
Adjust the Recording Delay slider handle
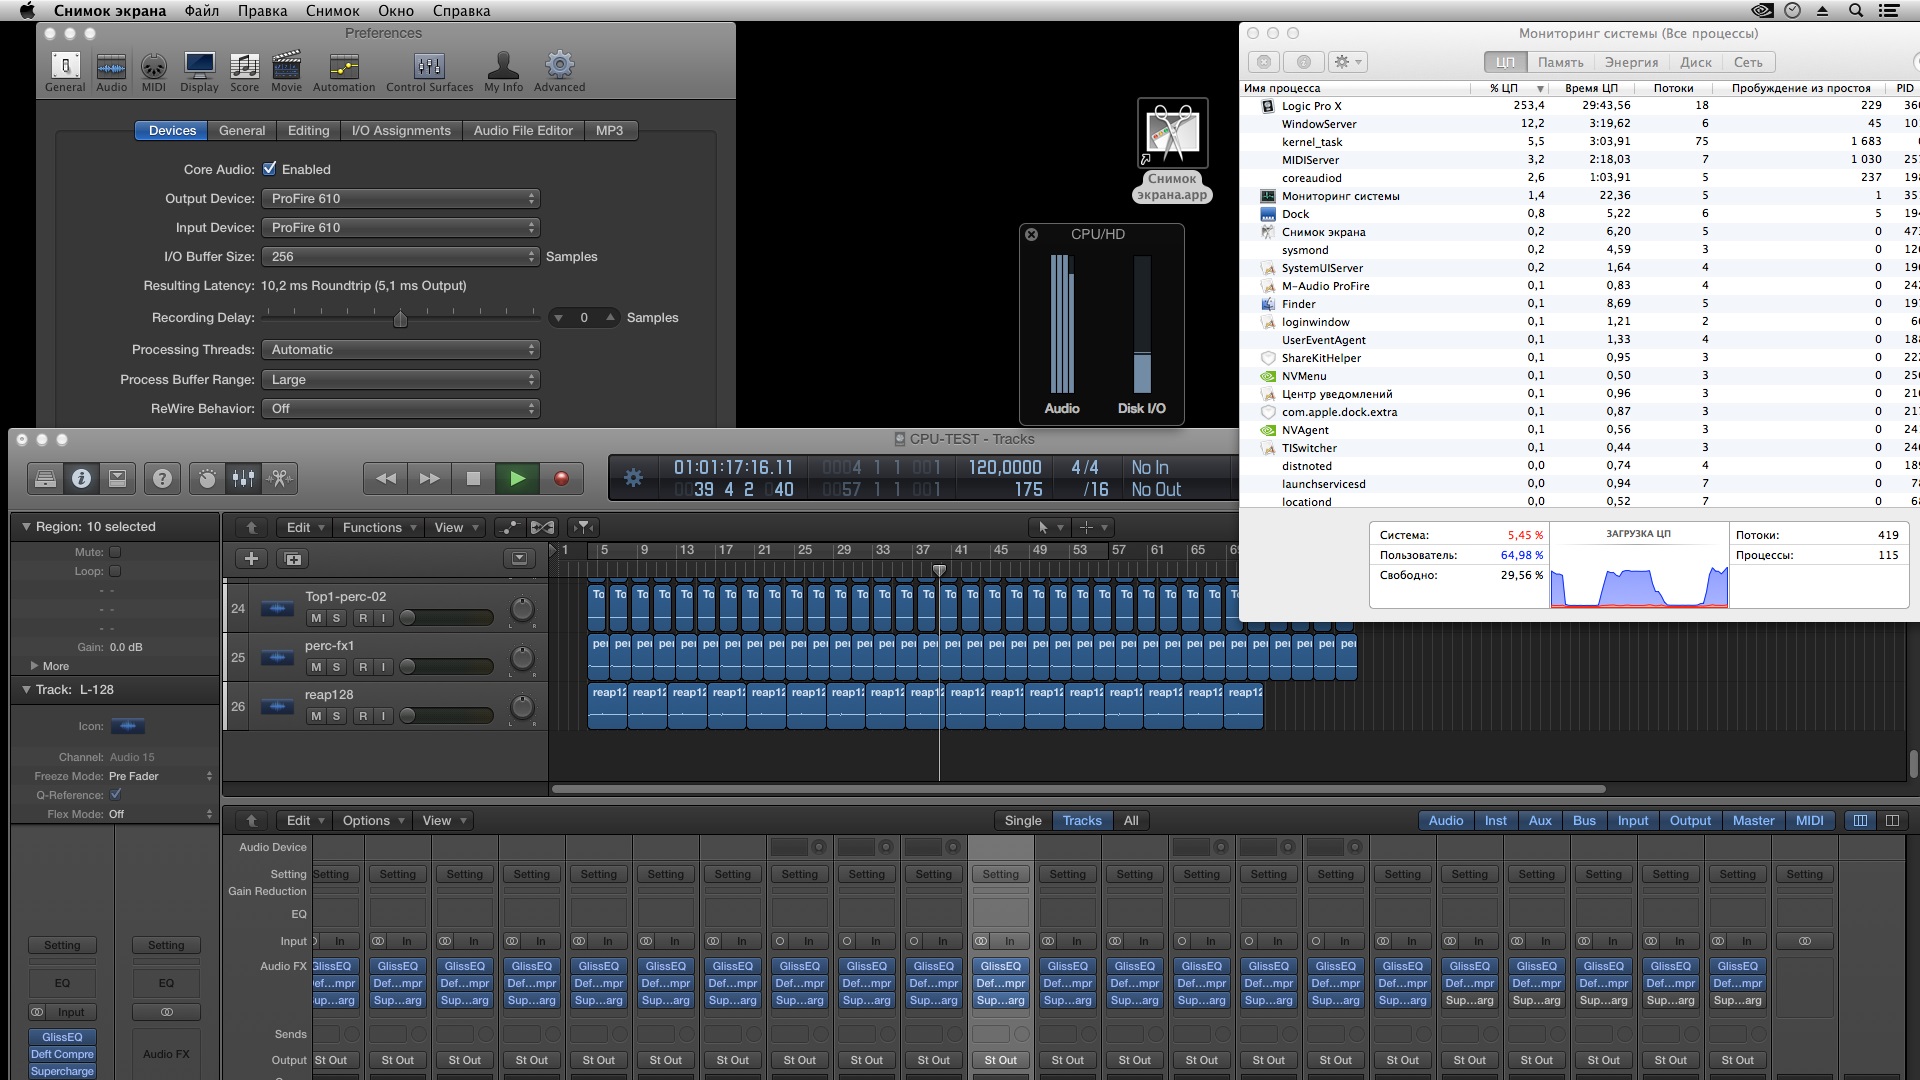pos(400,319)
